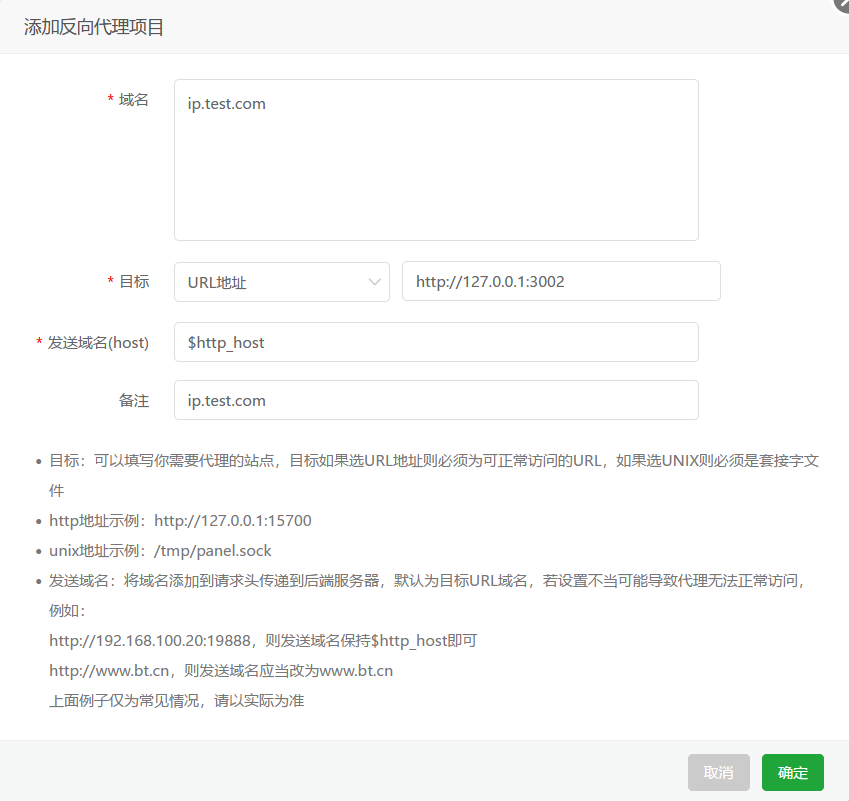The image size is (849, 801).
Task: Click the 目标 field label
Action: (136, 281)
